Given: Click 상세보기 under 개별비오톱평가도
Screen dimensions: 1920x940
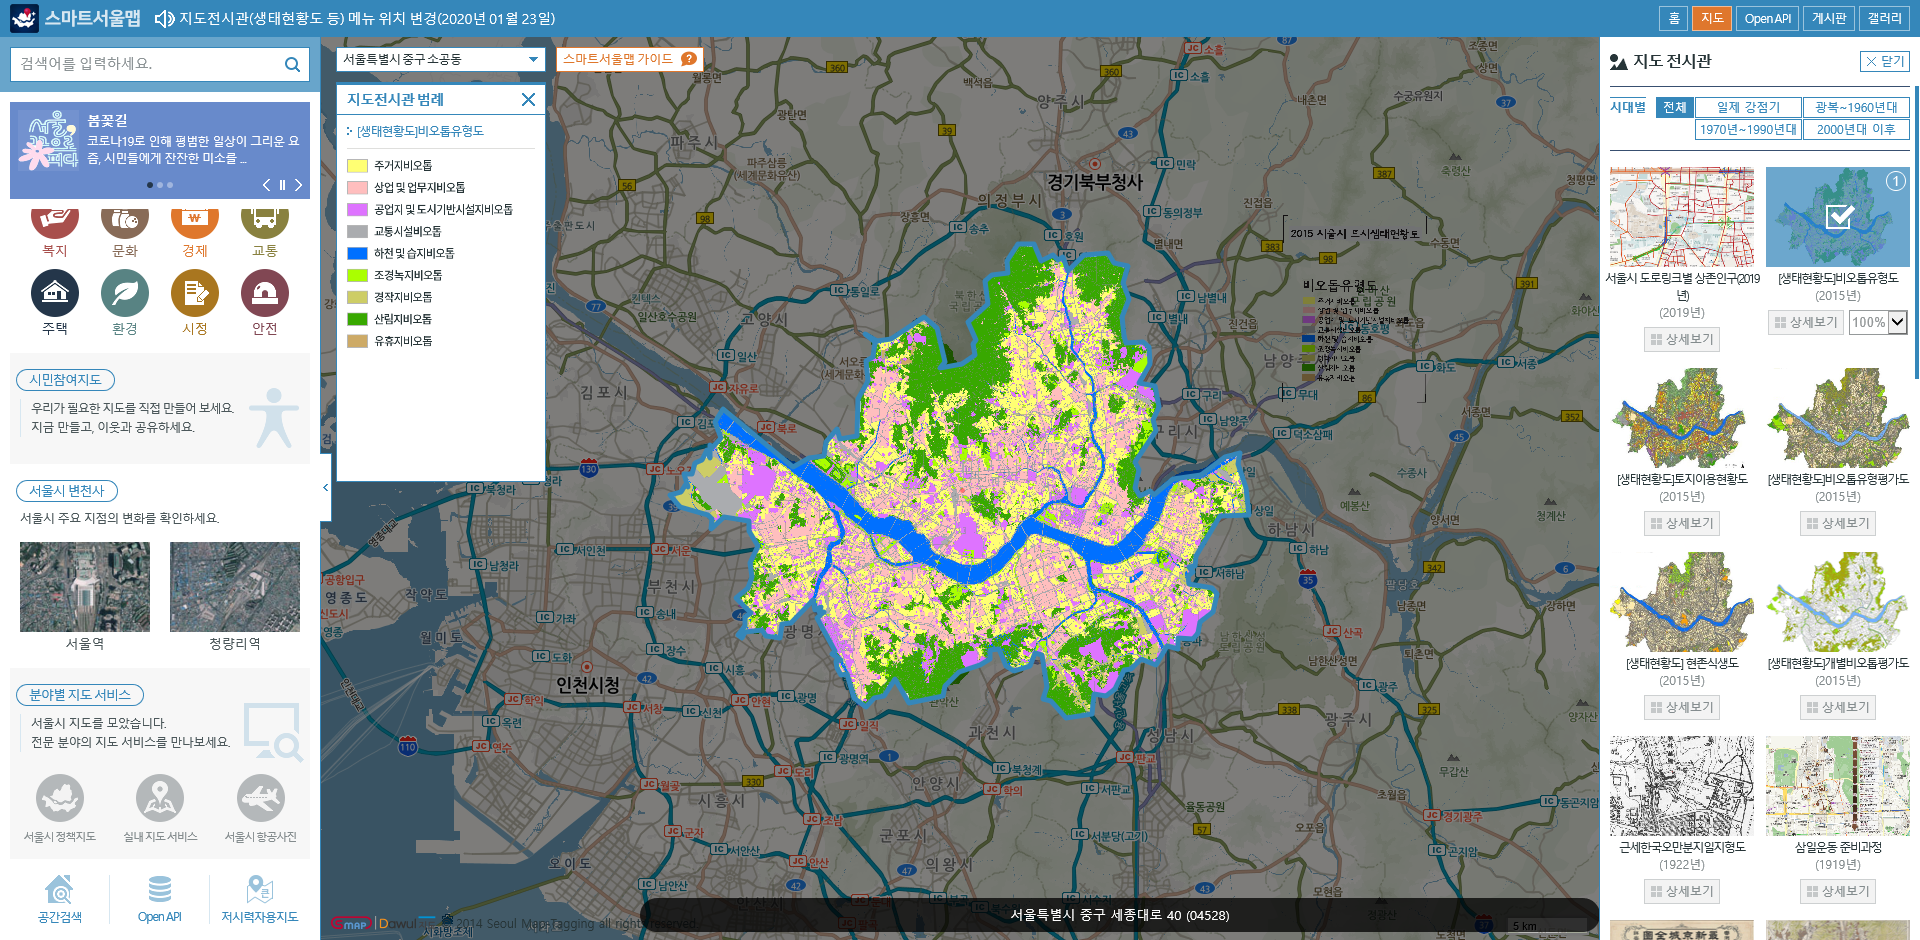Looking at the screenshot, I should coord(1838,707).
